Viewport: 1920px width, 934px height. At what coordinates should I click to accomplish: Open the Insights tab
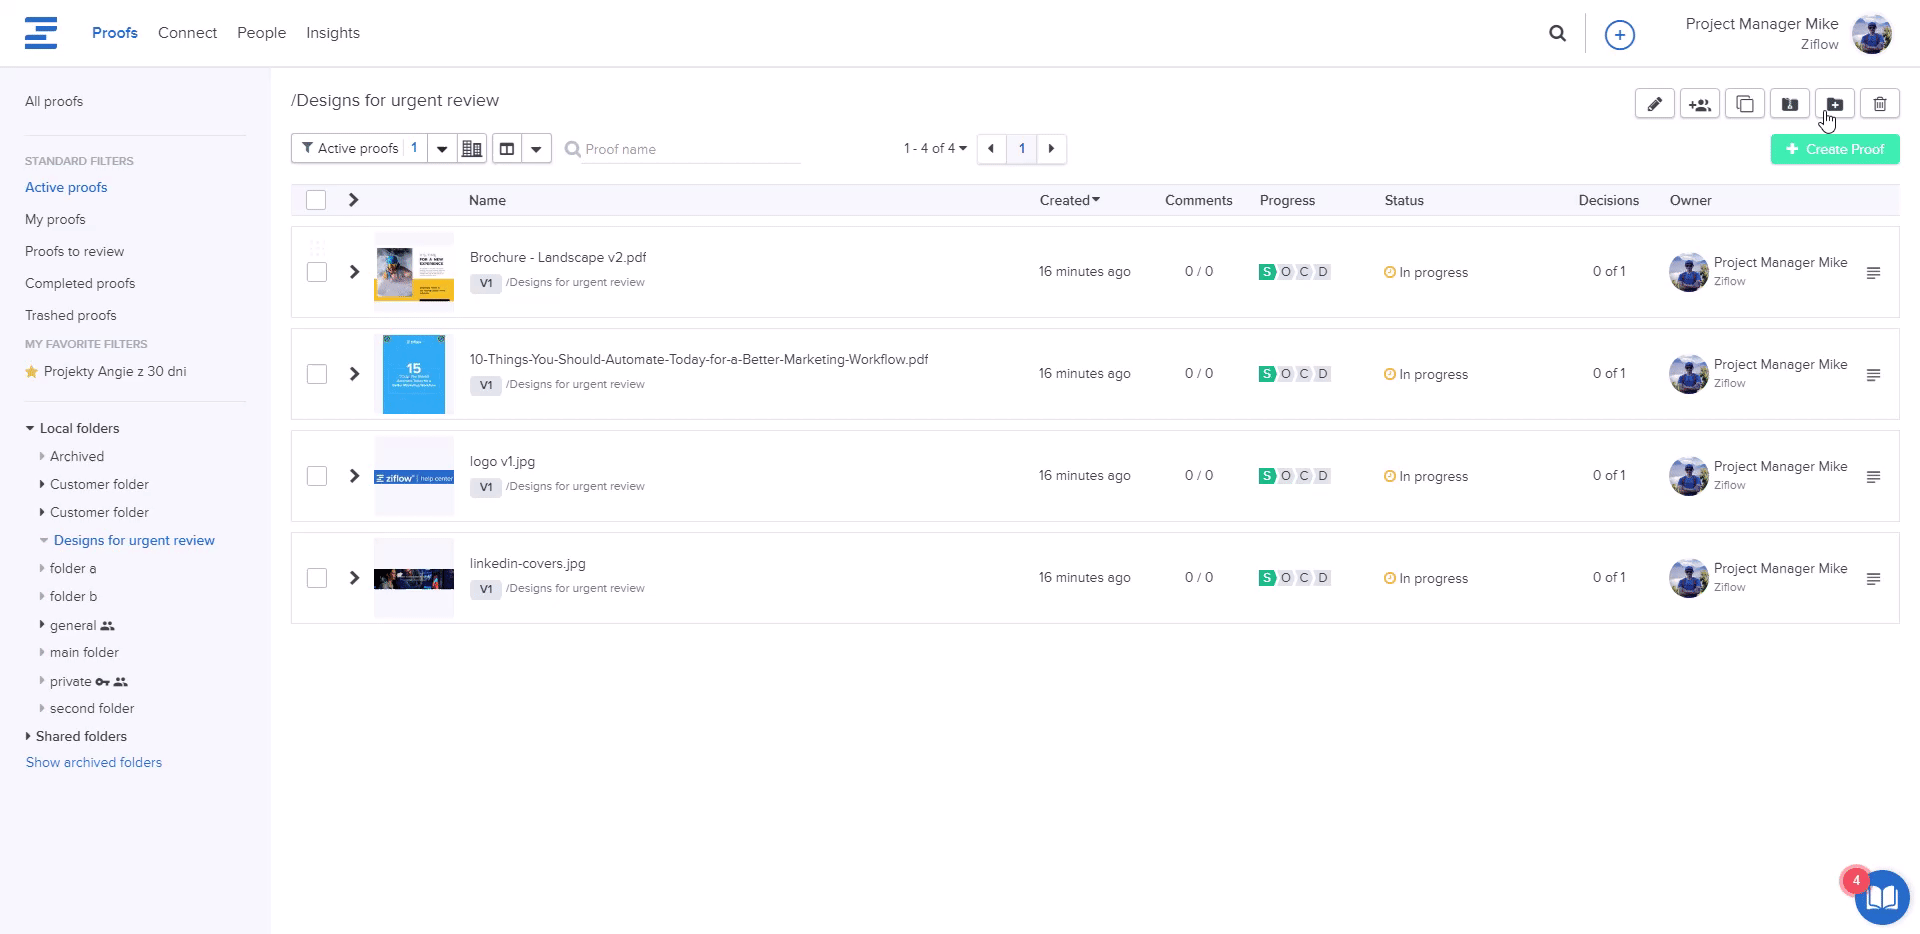[332, 33]
